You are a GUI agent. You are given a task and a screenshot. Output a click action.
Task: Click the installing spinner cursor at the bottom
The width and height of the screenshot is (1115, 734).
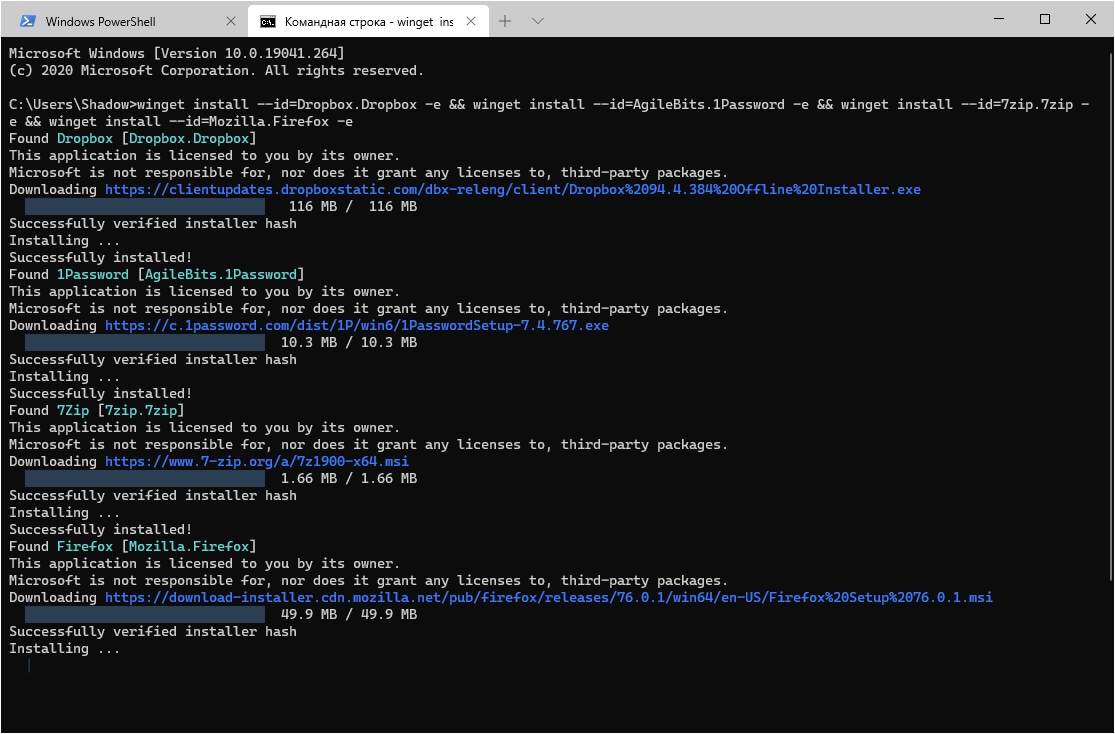28,664
